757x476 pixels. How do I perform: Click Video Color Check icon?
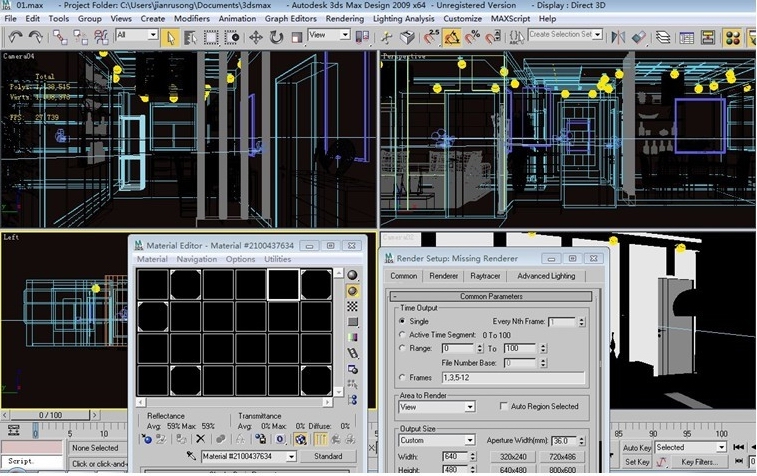pyautogui.click(x=352, y=337)
